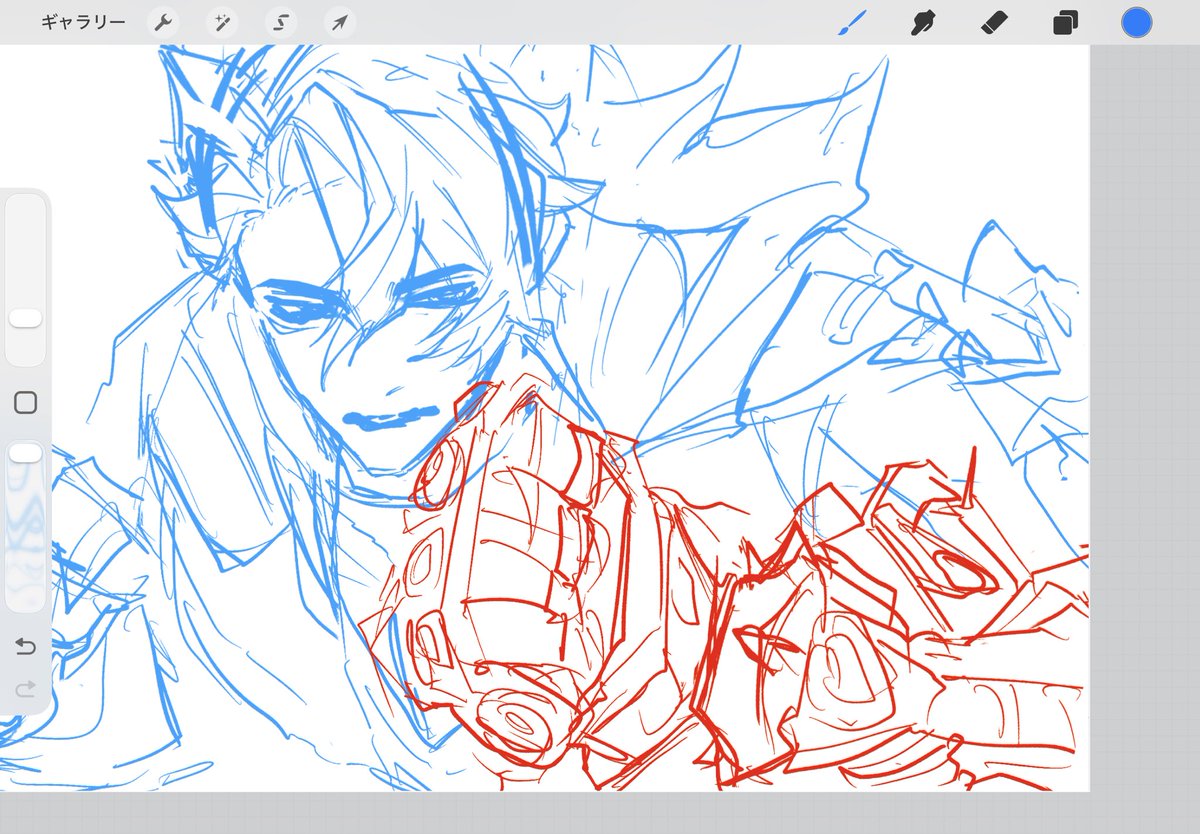Select the Brush tool
The width and height of the screenshot is (1200, 834).
[x=852, y=22]
